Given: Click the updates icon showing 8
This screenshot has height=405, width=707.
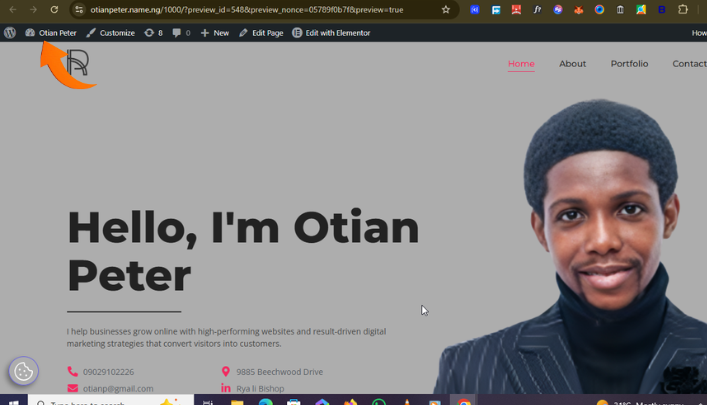Looking at the screenshot, I should click(x=153, y=33).
